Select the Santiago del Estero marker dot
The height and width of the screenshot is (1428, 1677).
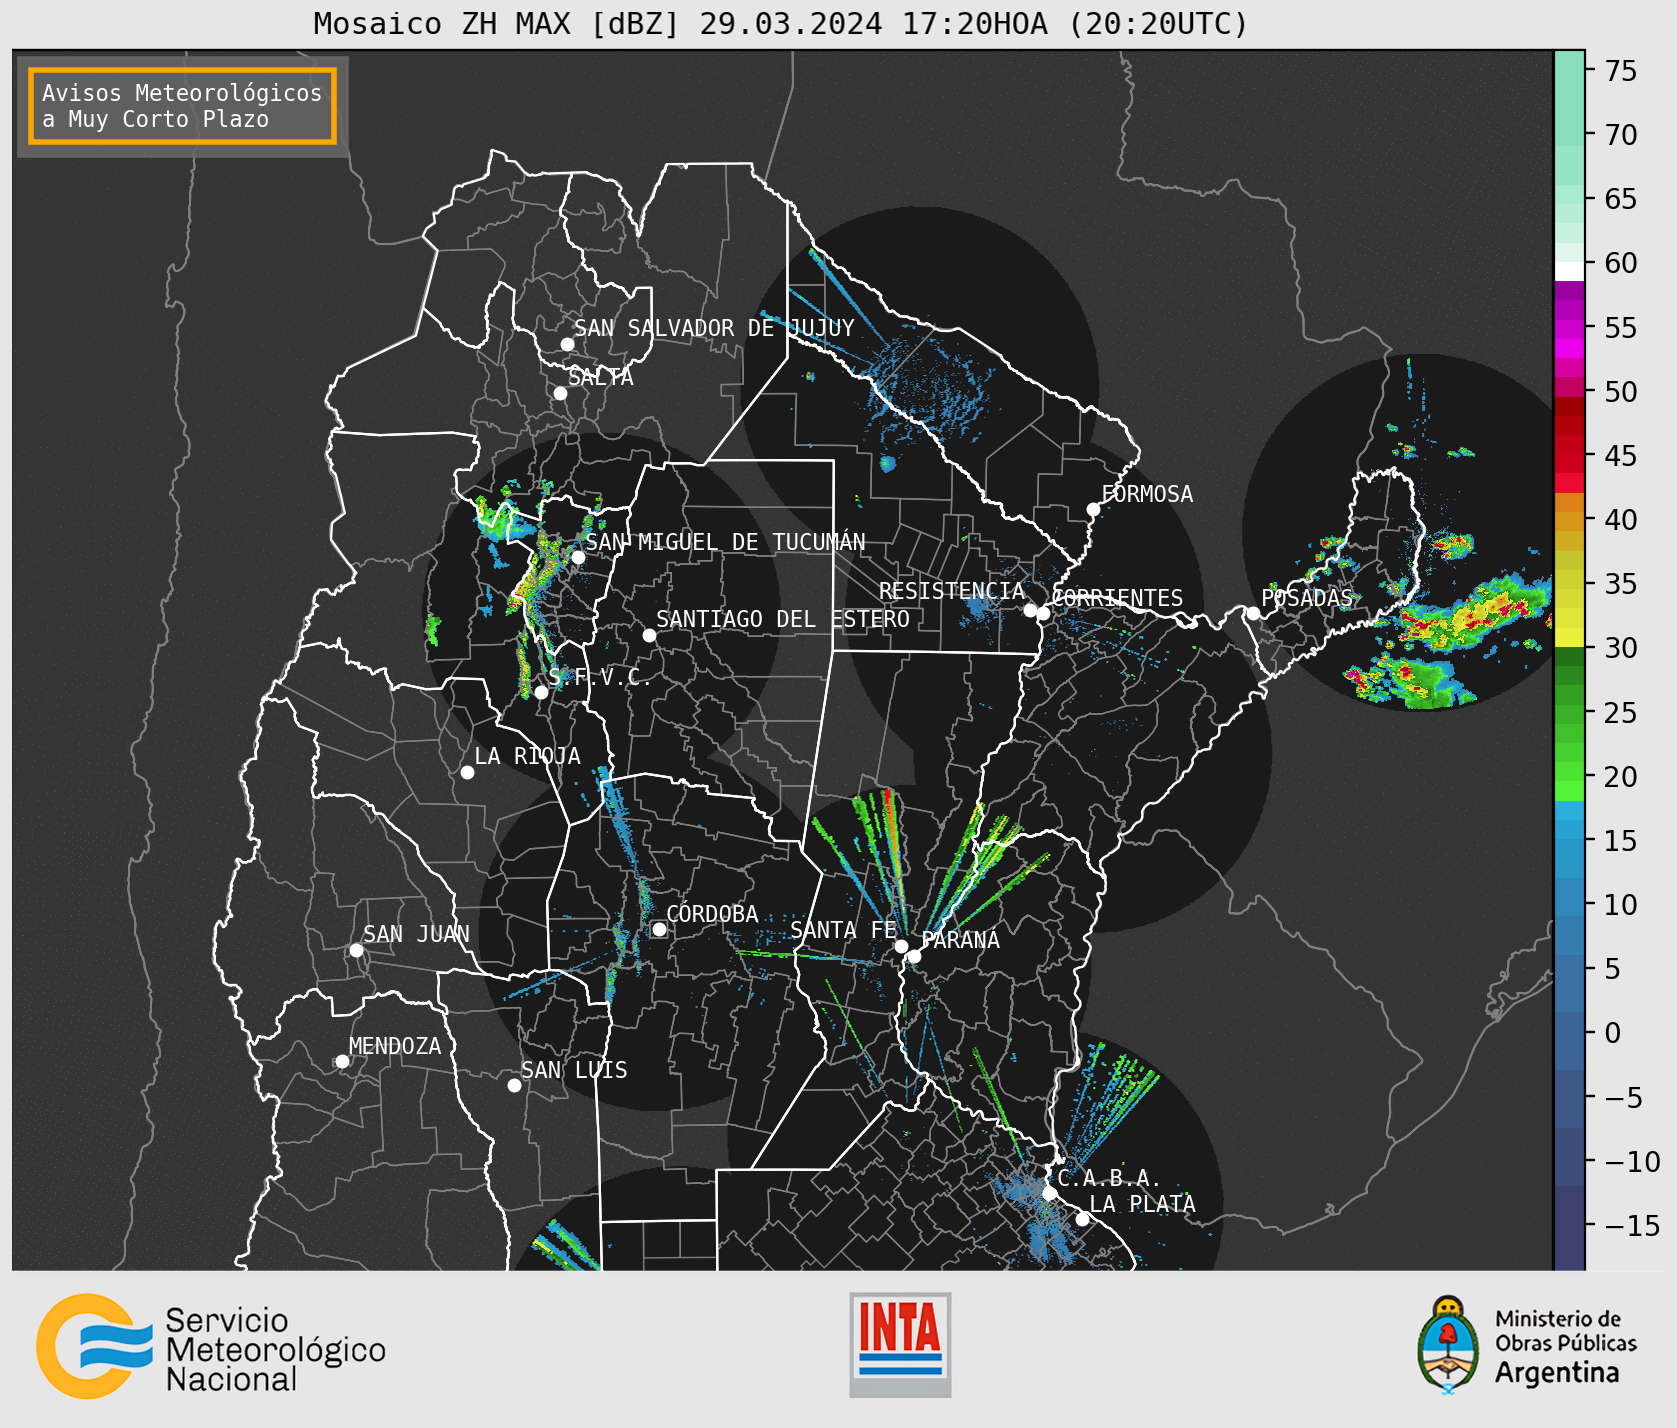point(649,635)
